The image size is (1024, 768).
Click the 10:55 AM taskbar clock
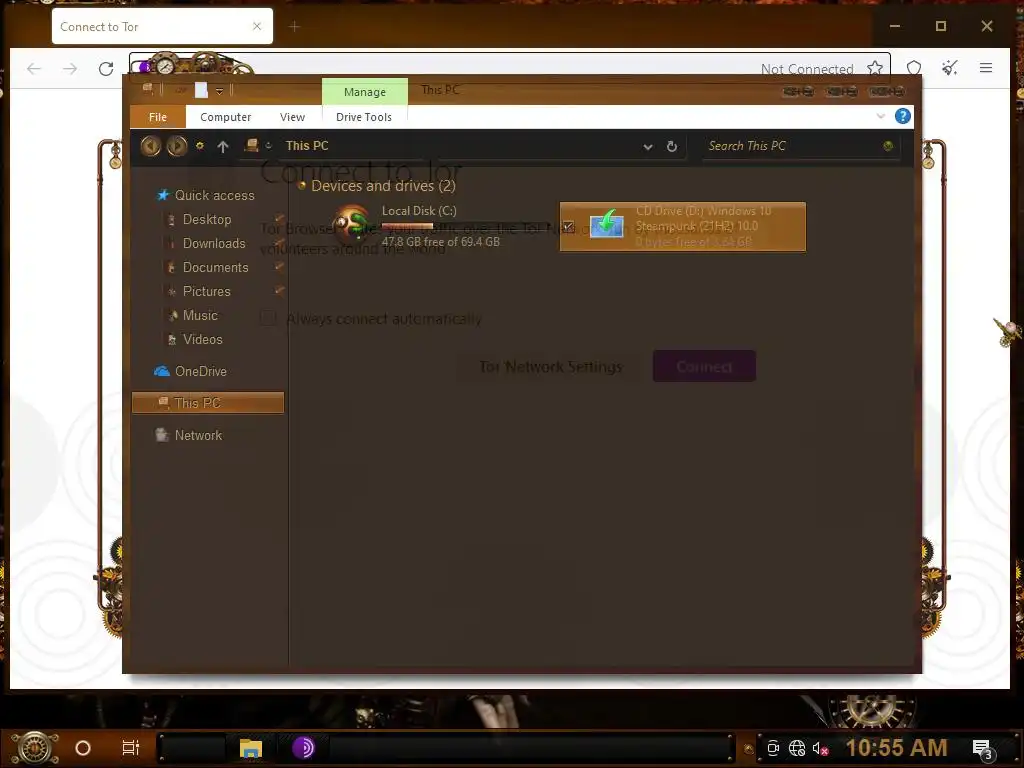pyautogui.click(x=897, y=748)
